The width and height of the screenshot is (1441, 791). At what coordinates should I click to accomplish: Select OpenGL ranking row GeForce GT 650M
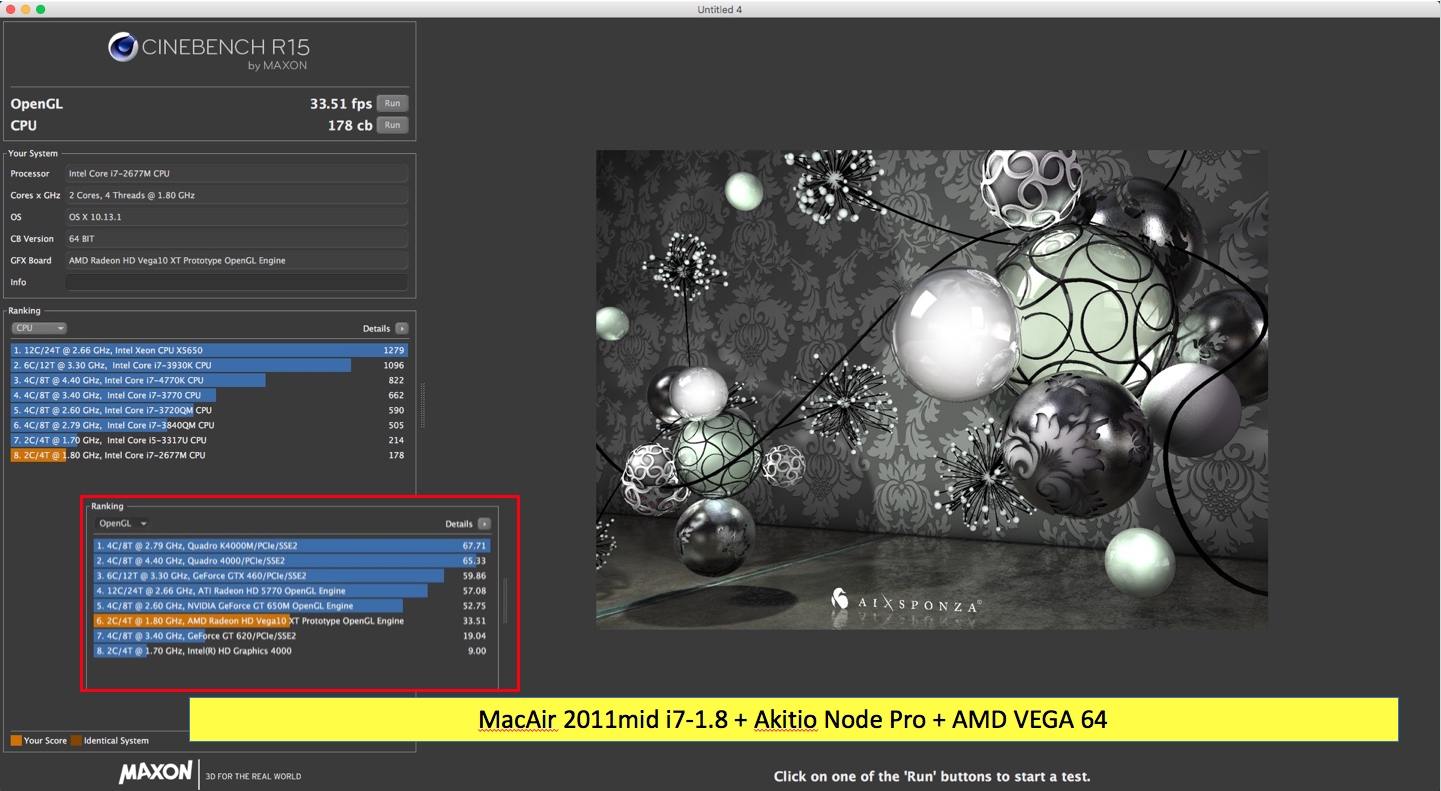(x=292, y=606)
